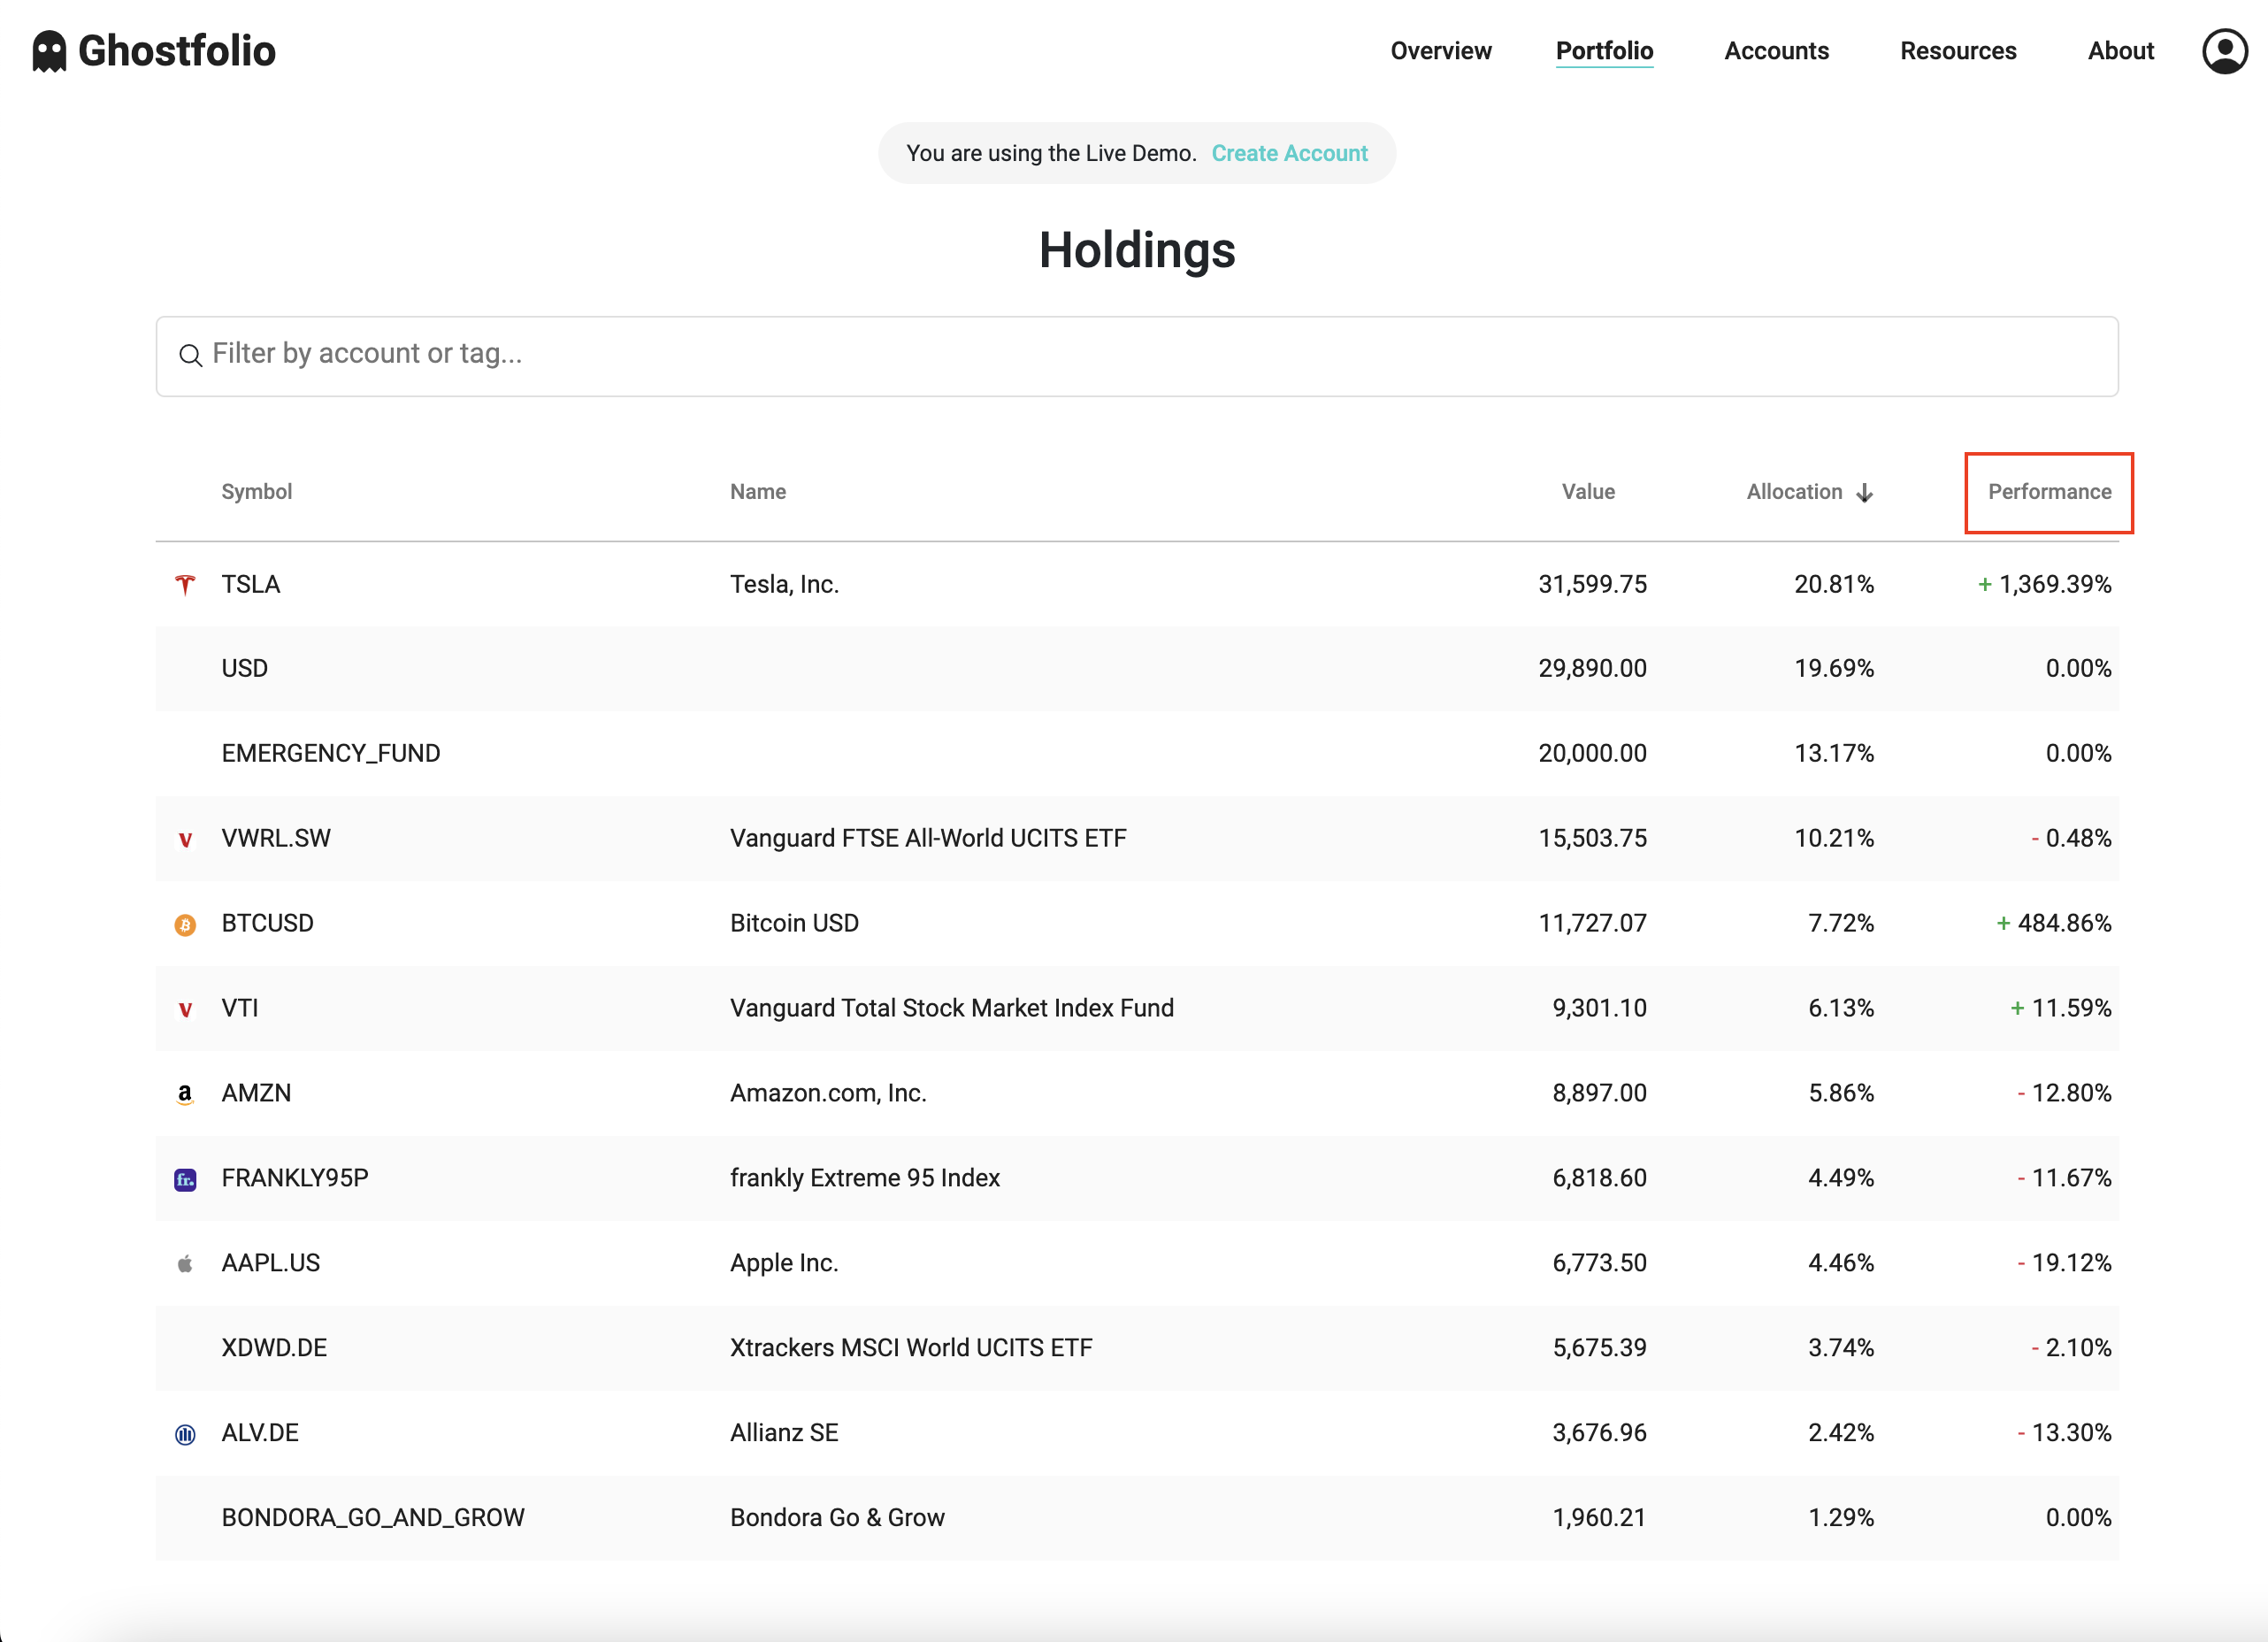
Task: Open the Resources page
Action: point(1957,51)
